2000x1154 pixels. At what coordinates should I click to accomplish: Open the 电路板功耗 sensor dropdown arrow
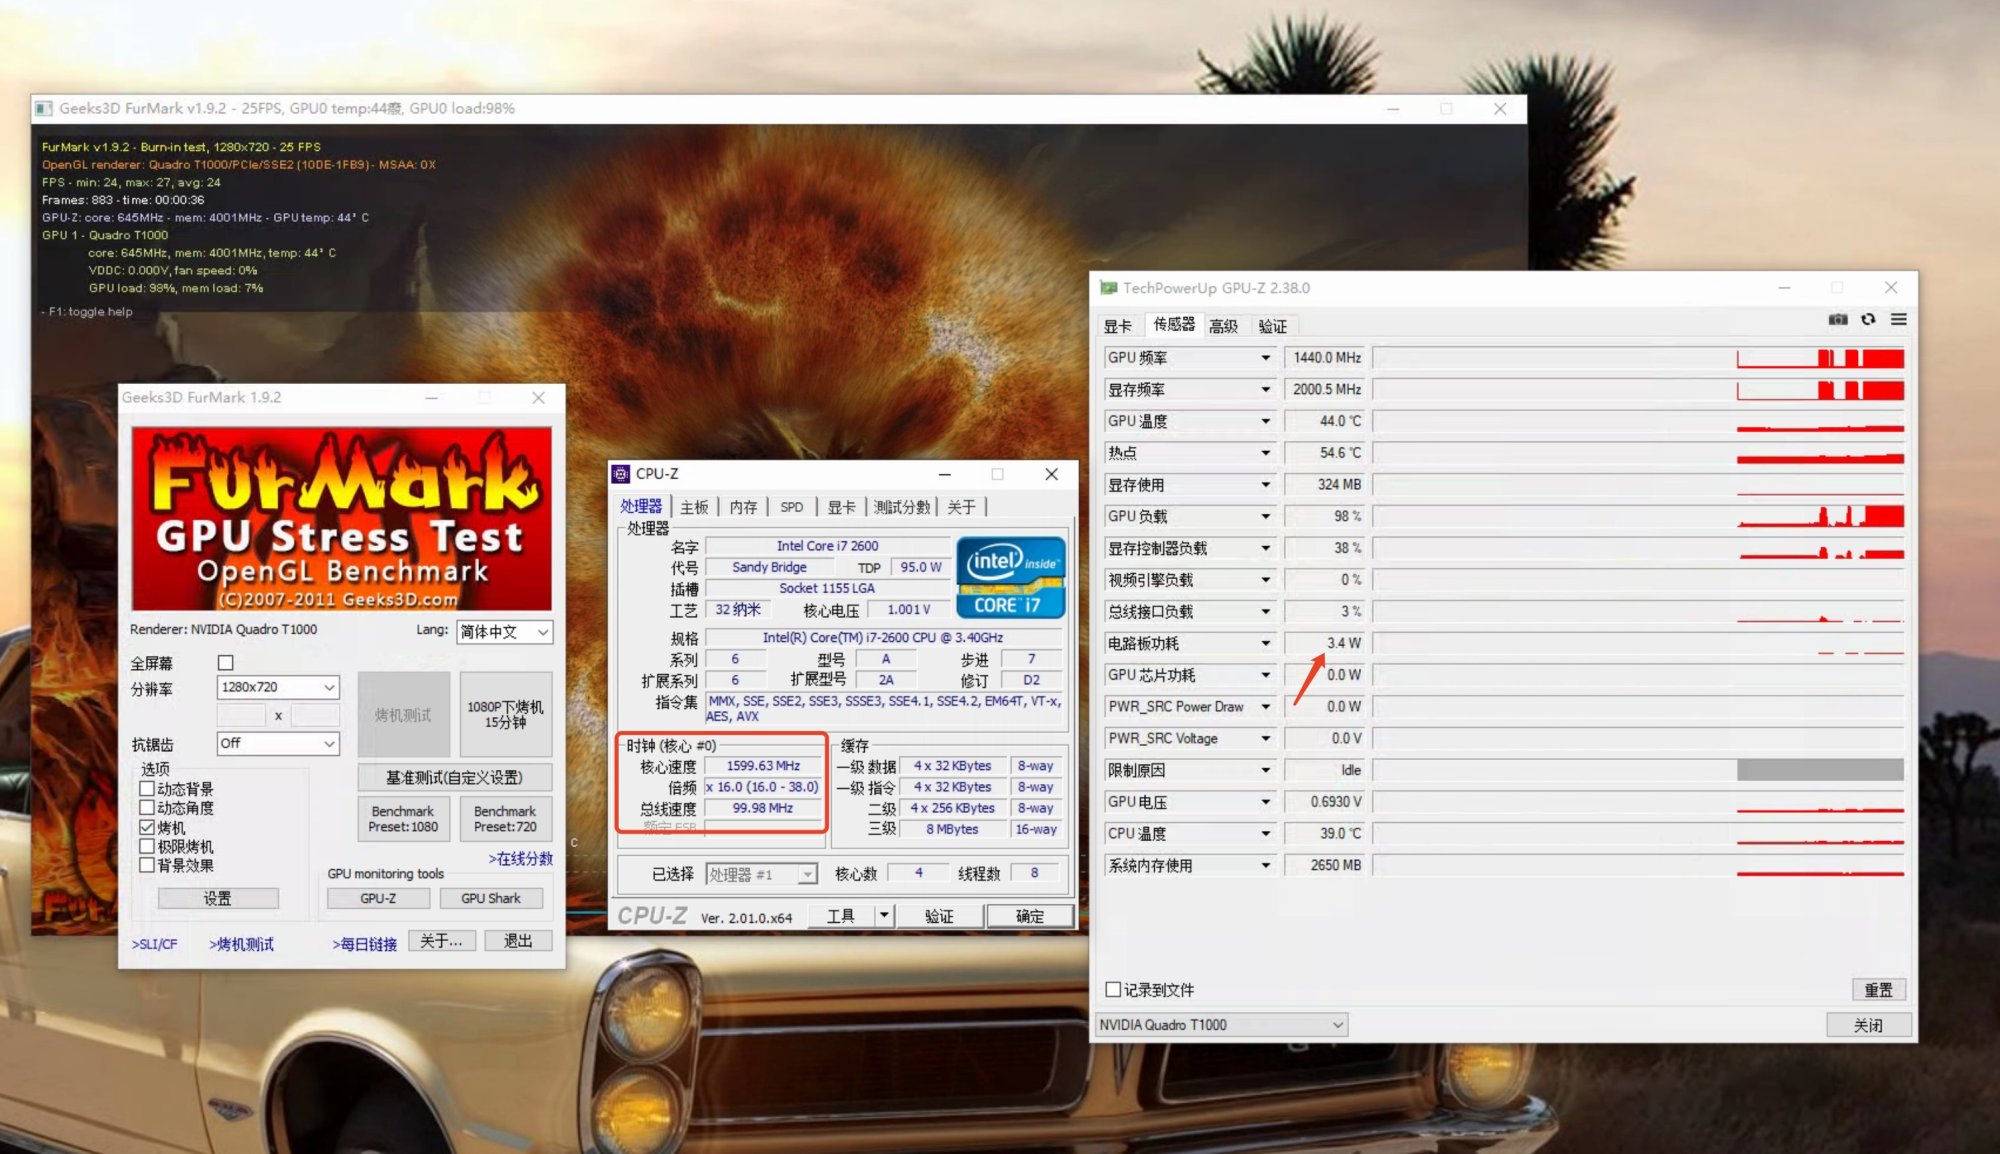pos(1265,644)
